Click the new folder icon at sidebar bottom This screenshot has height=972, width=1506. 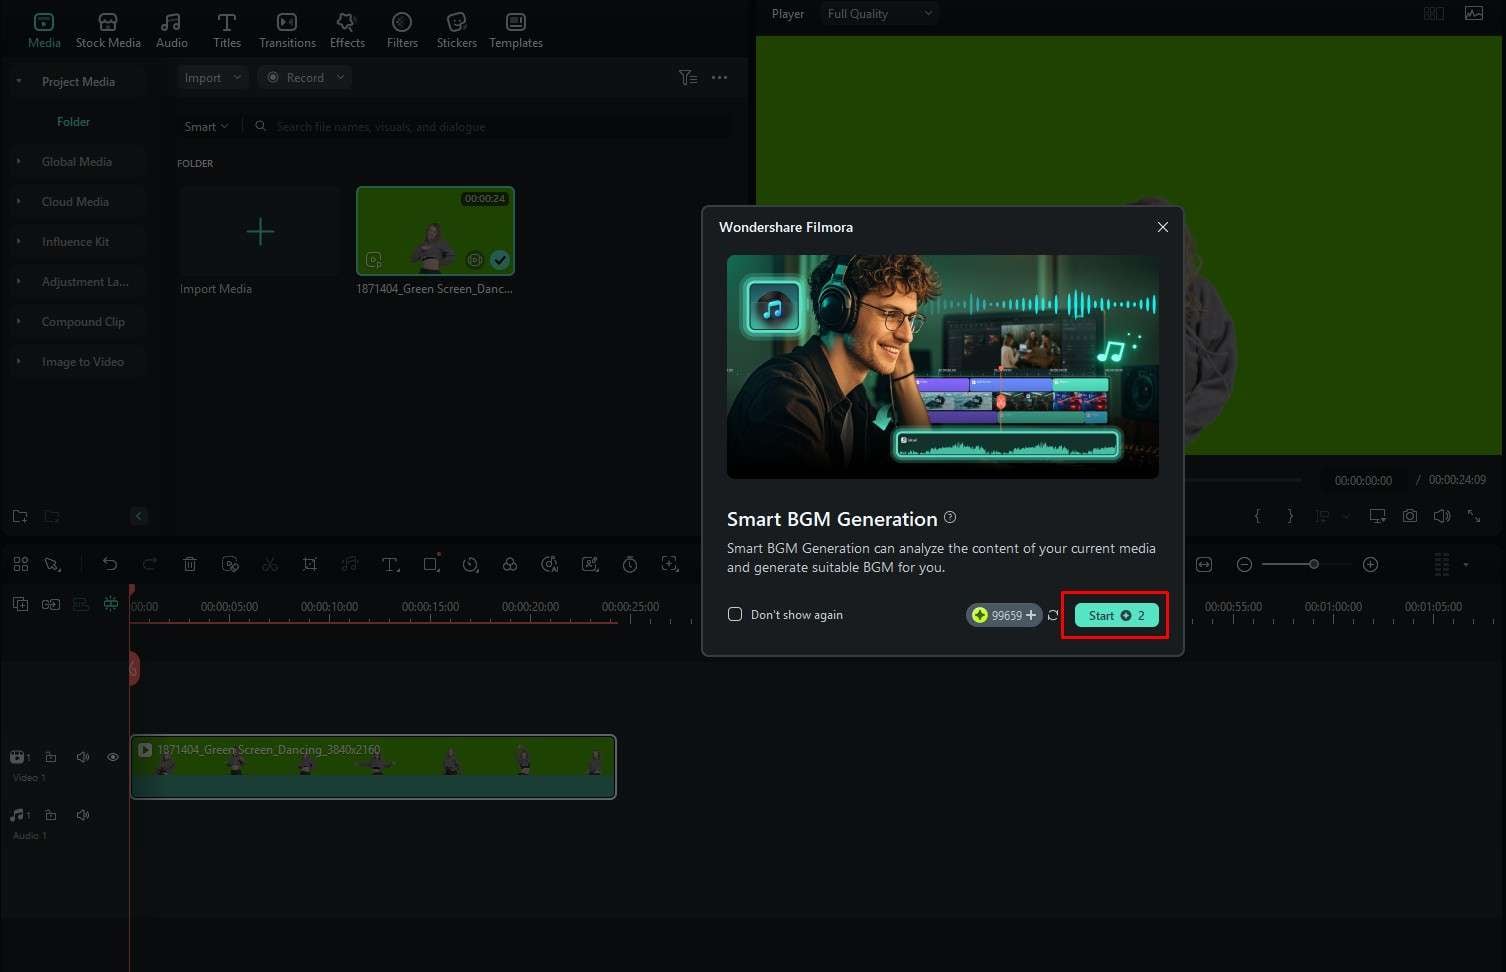point(20,516)
